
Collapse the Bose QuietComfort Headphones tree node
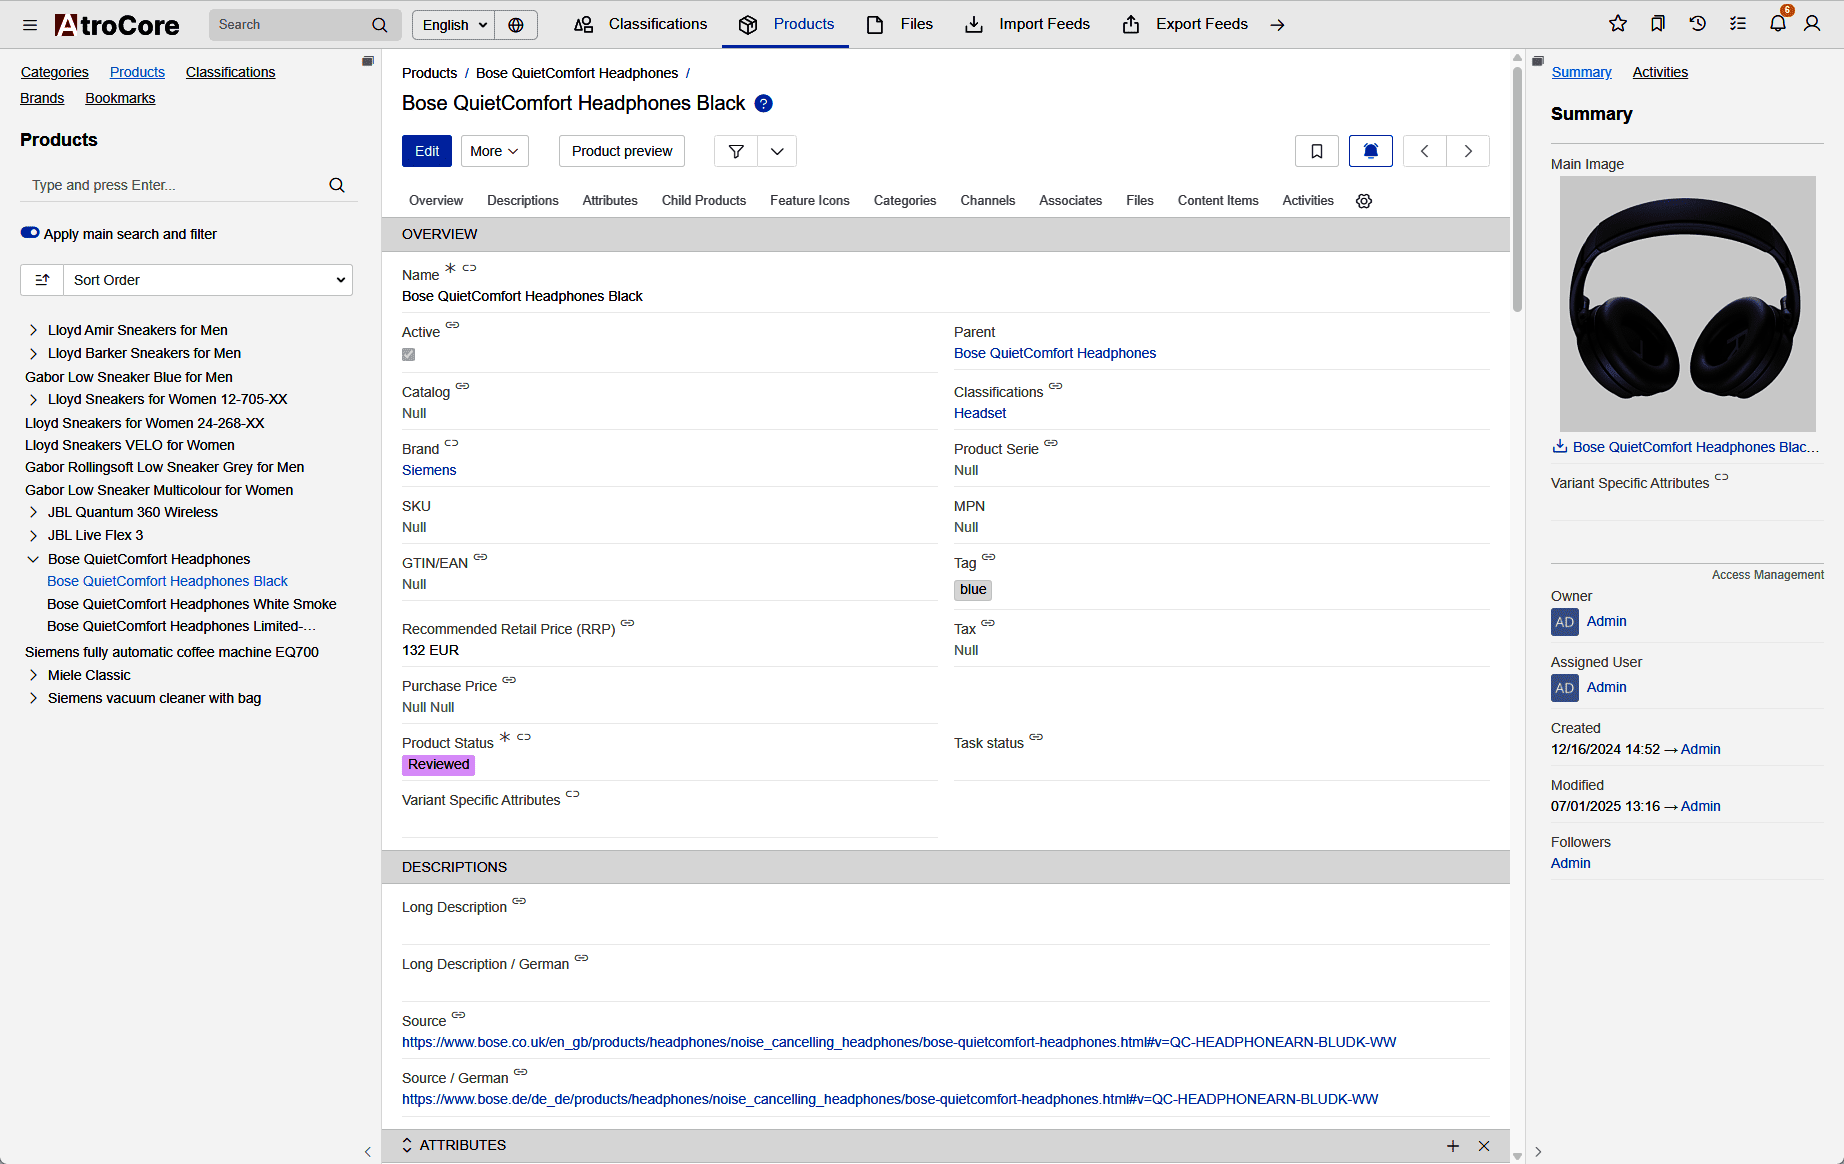click(x=33, y=559)
